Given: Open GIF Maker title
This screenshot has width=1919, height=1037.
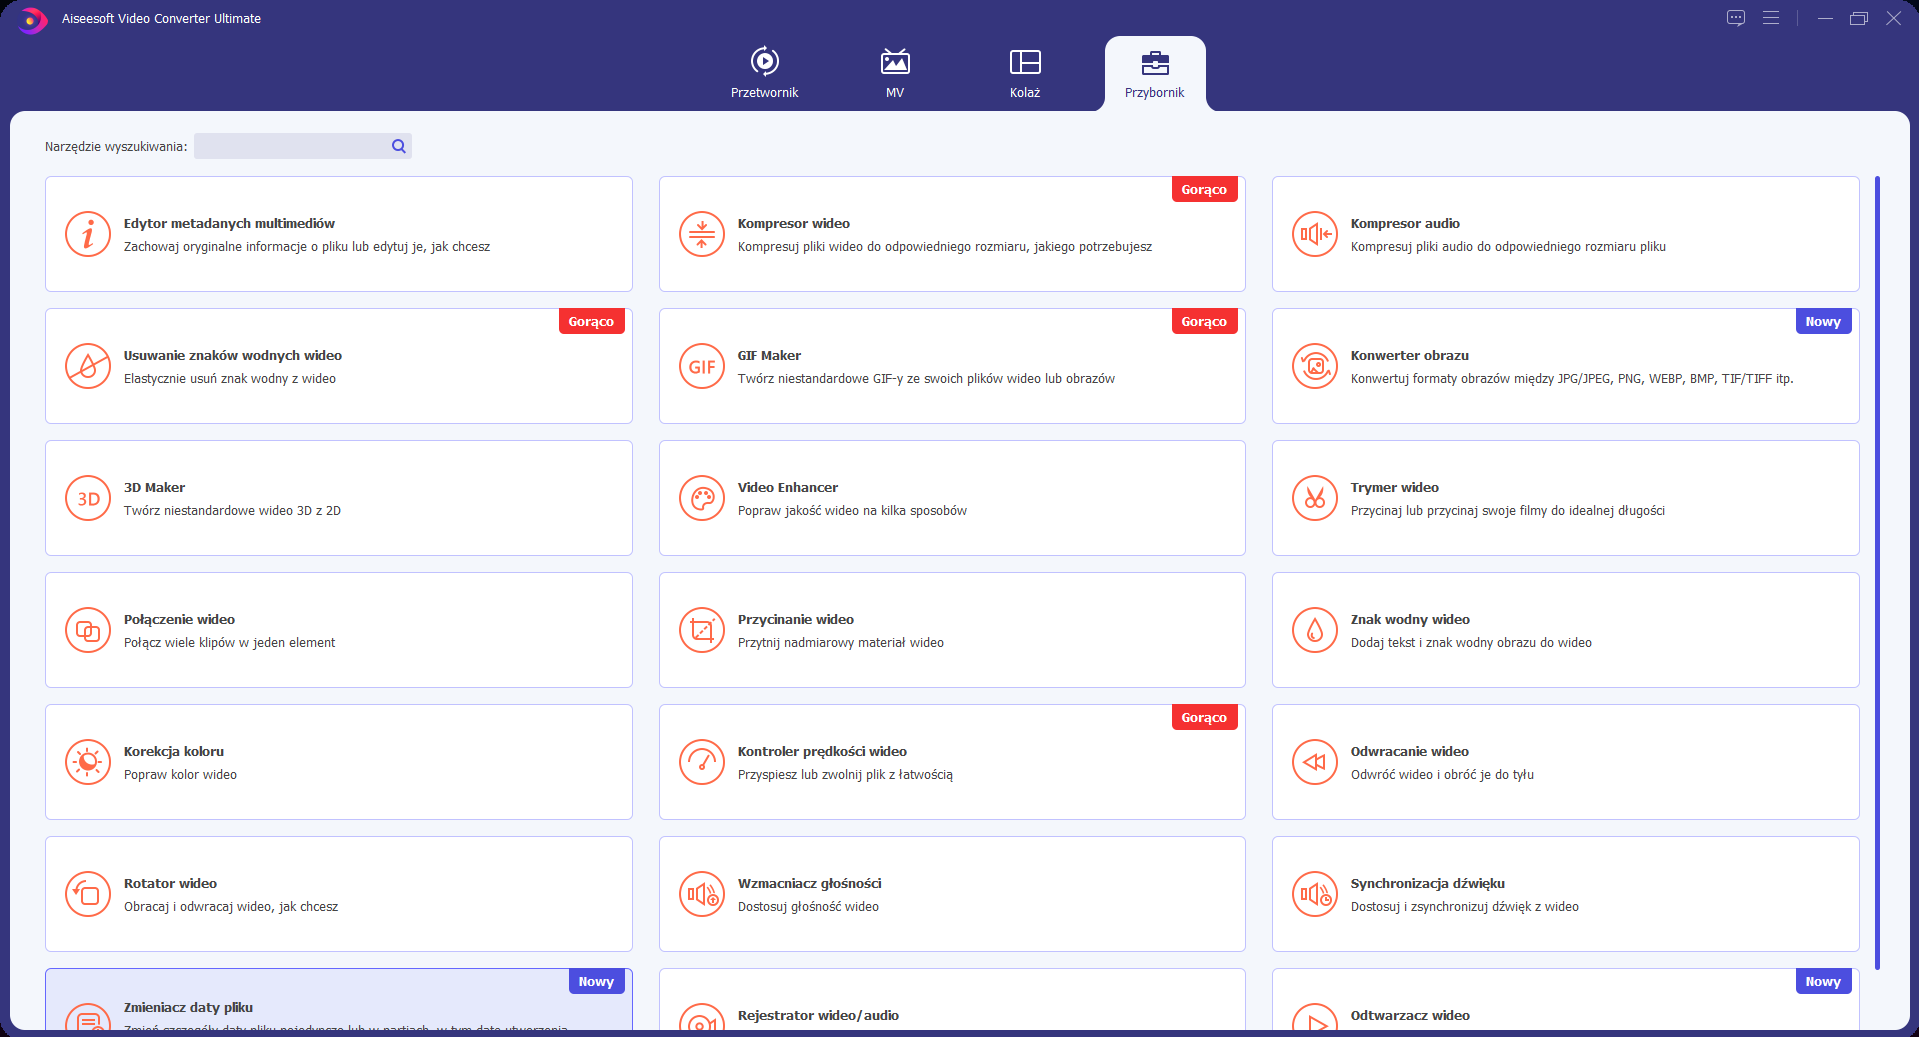Looking at the screenshot, I should [x=769, y=355].
